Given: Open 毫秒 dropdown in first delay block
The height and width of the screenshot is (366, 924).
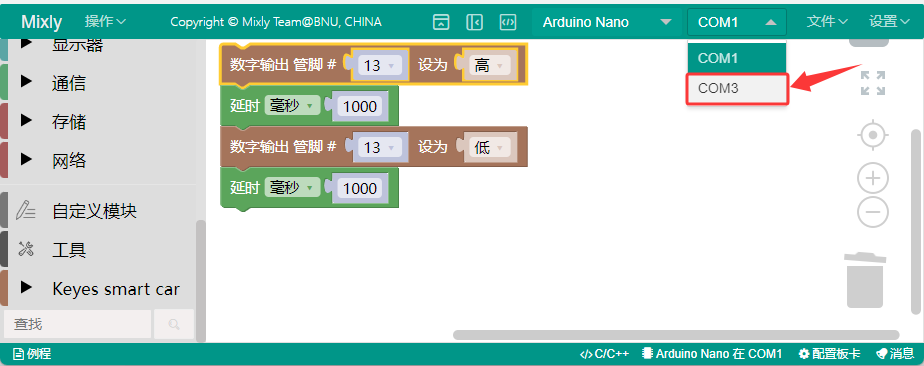Looking at the screenshot, I should point(292,106).
